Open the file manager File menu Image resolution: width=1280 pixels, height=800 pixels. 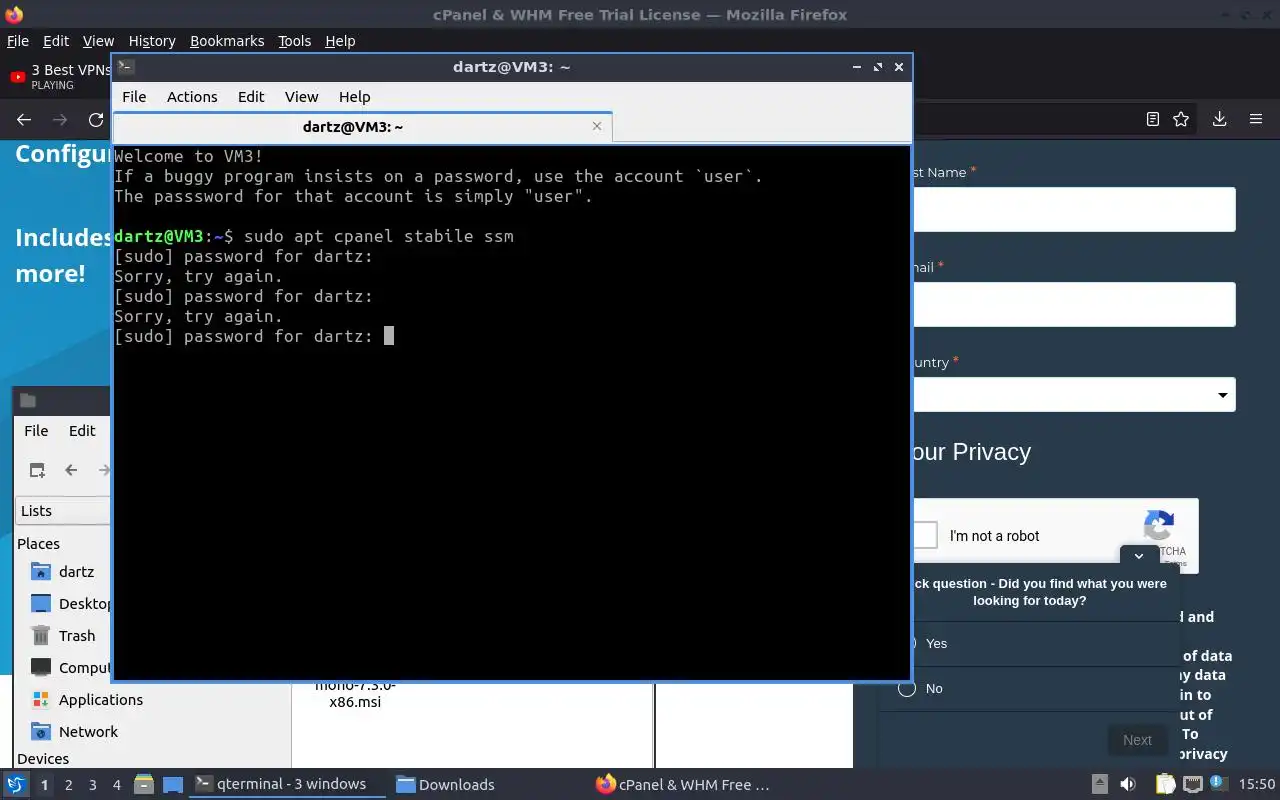(x=36, y=430)
